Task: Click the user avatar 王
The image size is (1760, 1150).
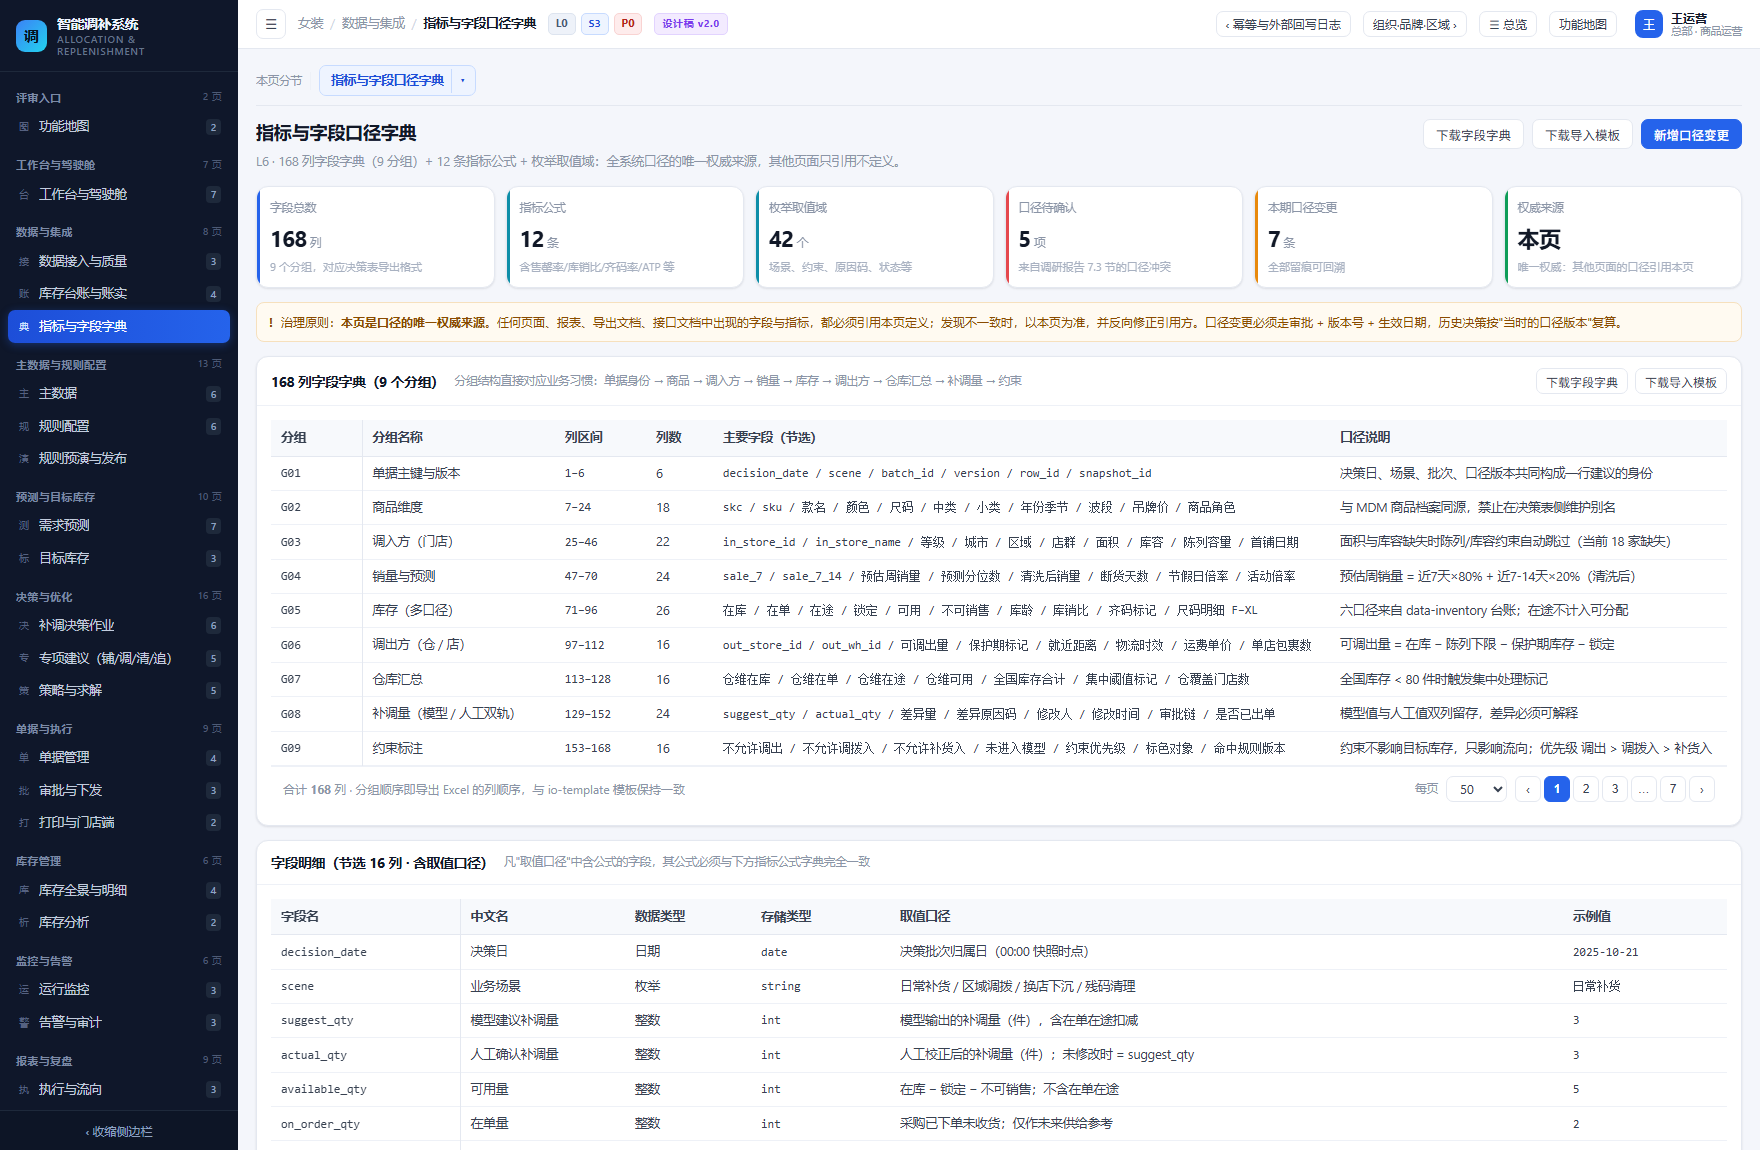Action: [x=1649, y=24]
